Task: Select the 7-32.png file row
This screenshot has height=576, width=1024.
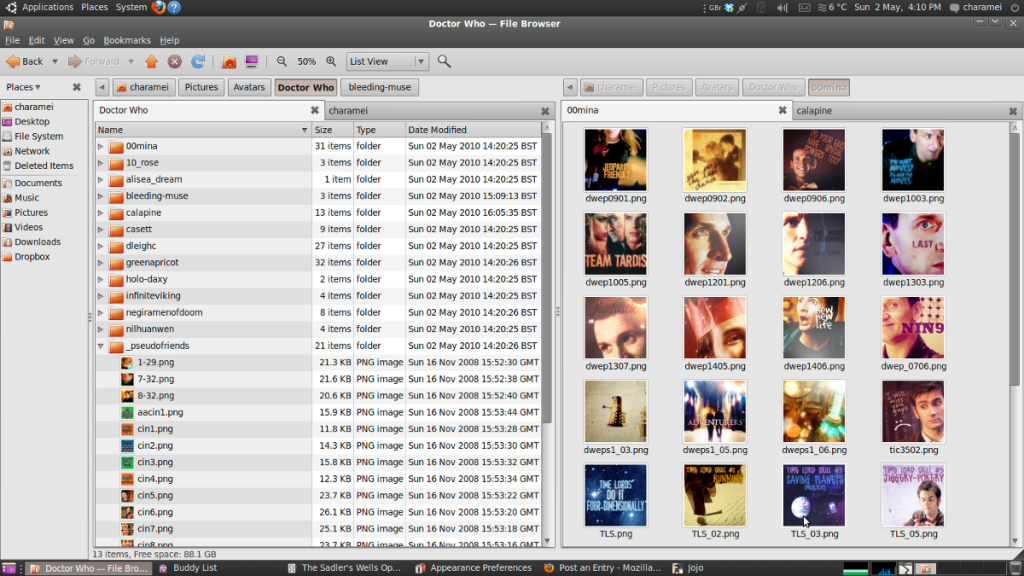Action: point(318,379)
